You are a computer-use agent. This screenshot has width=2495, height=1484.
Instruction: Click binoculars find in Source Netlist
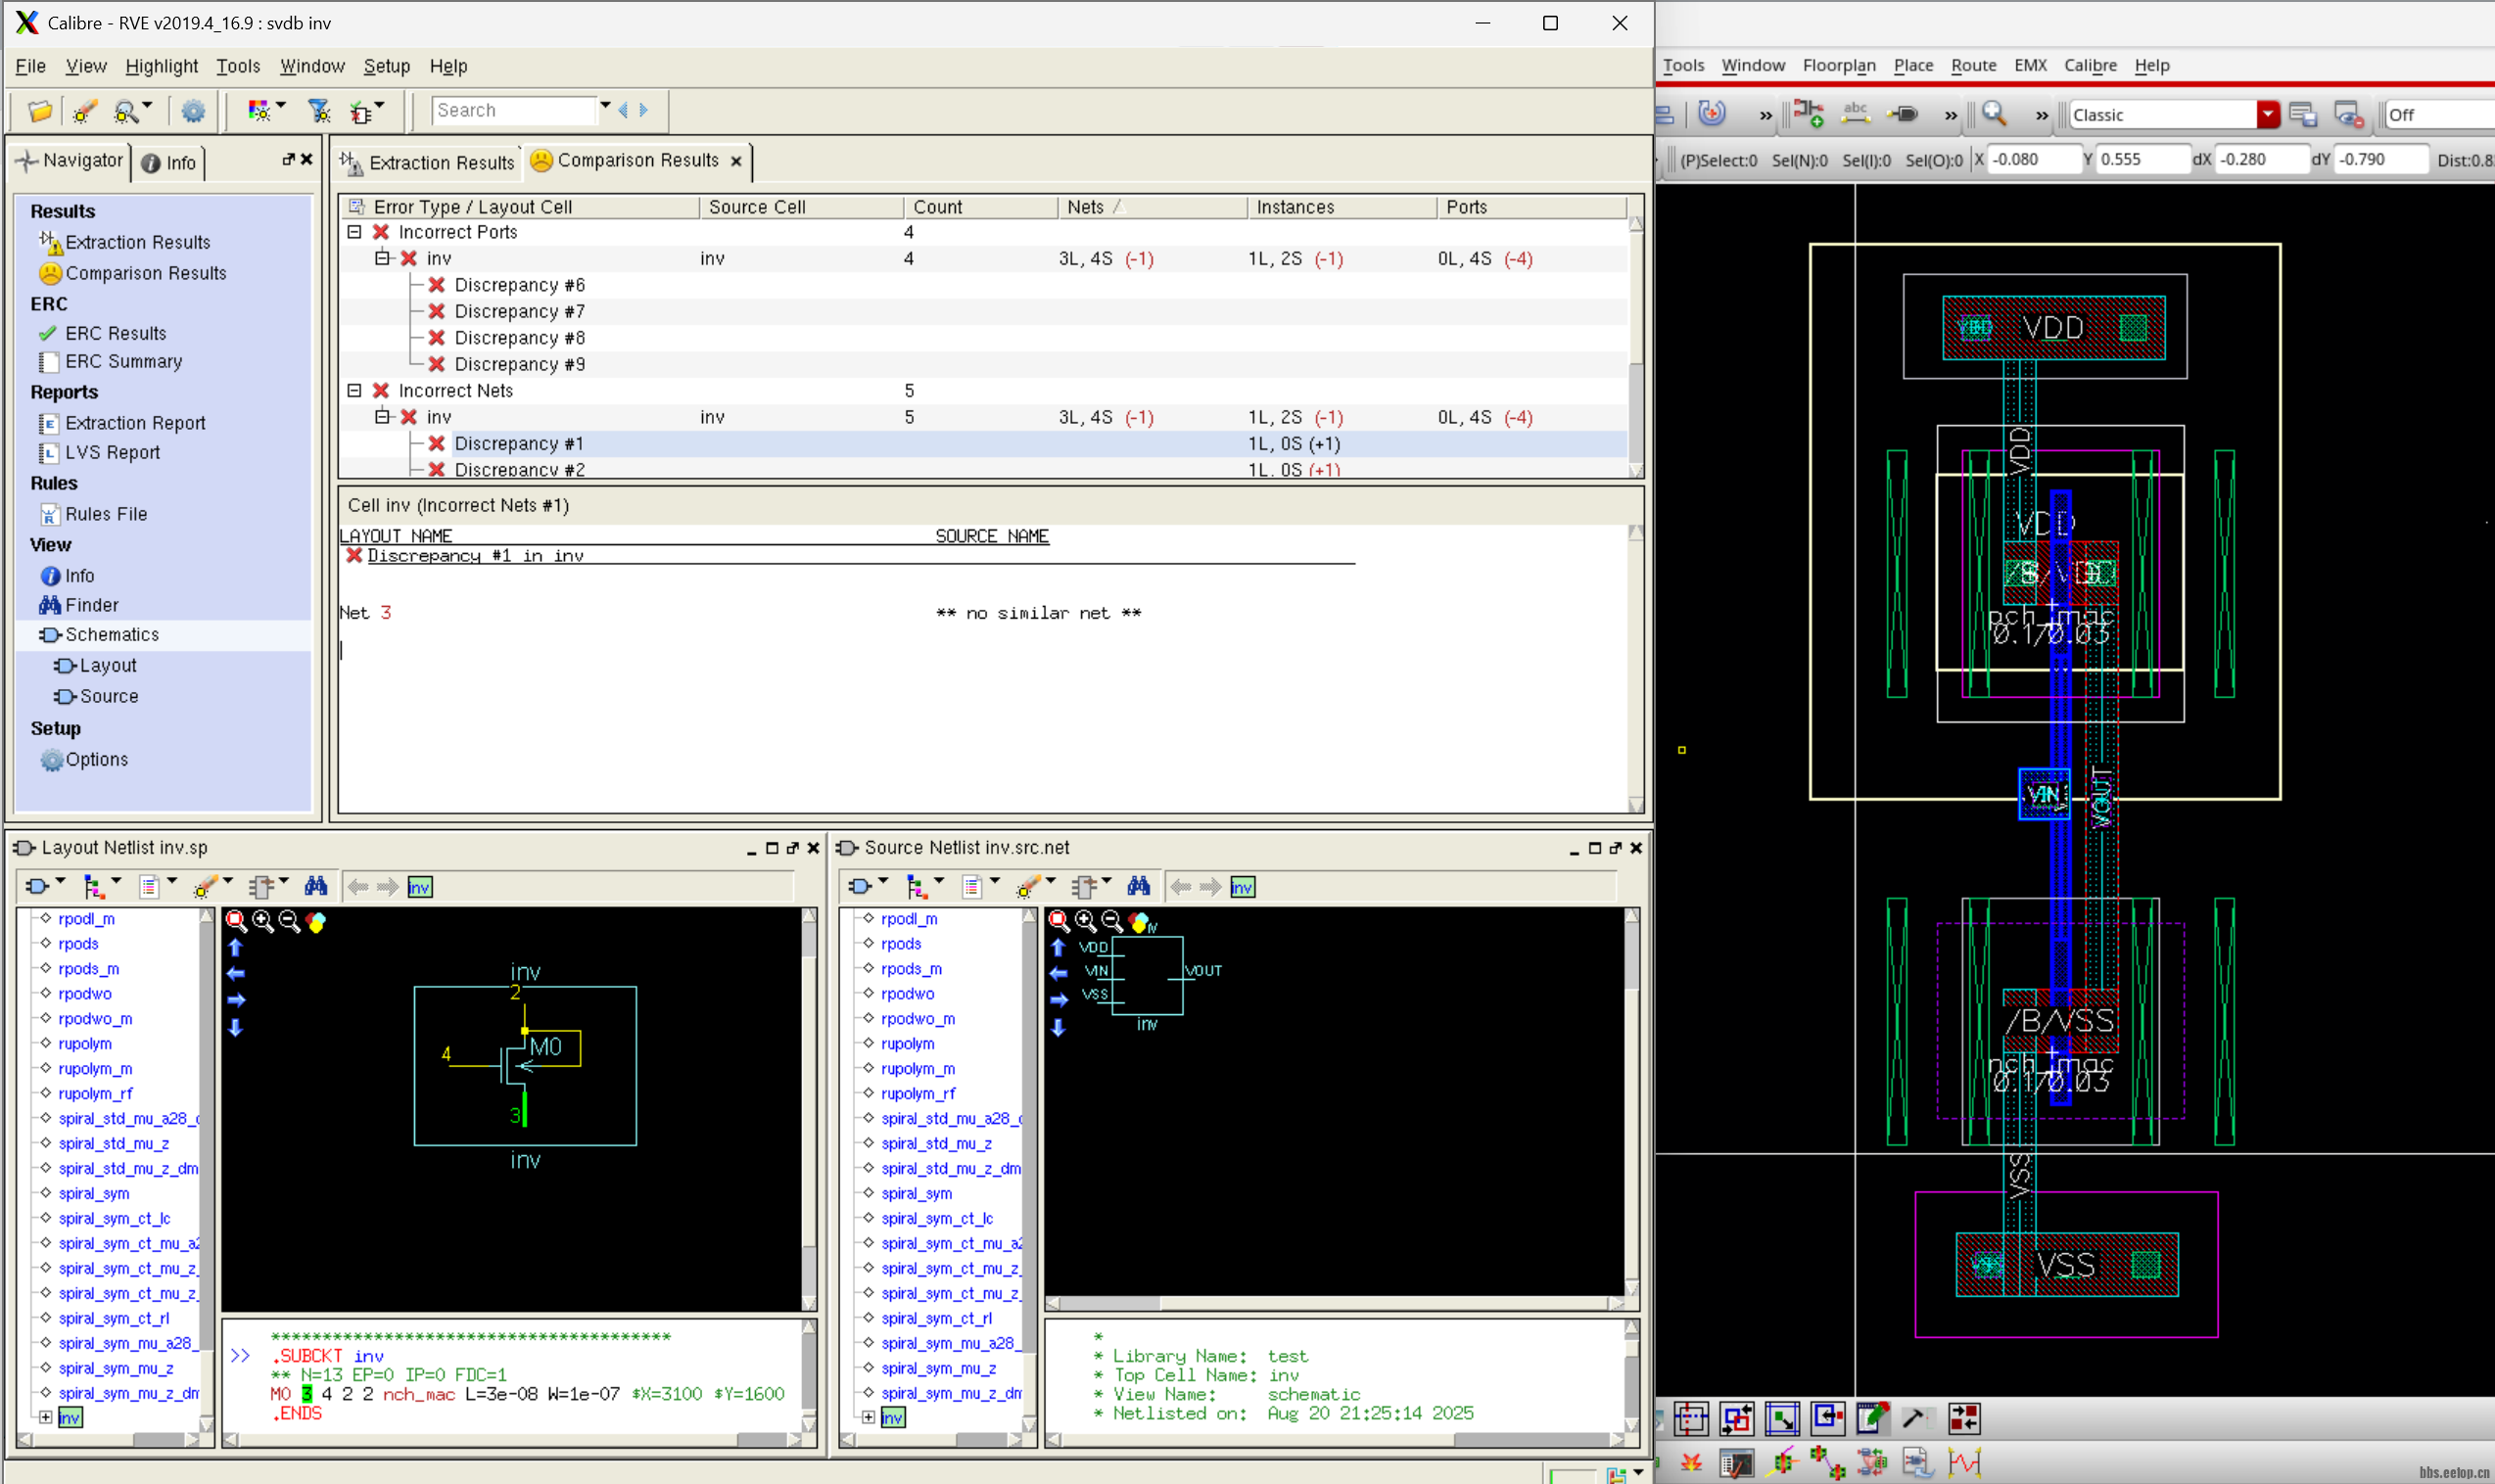(x=1138, y=886)
